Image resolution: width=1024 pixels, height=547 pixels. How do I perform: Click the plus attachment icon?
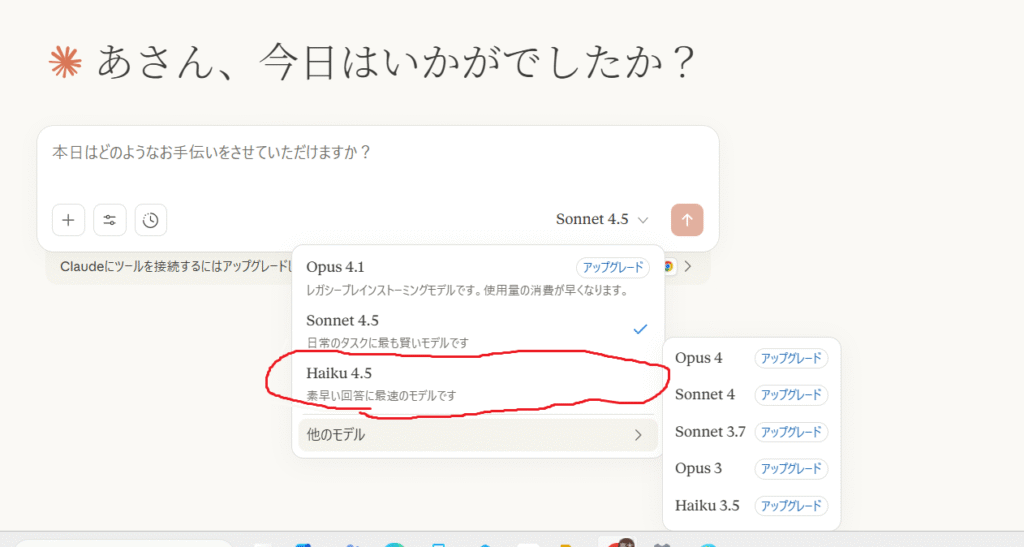tap(67, 220)
